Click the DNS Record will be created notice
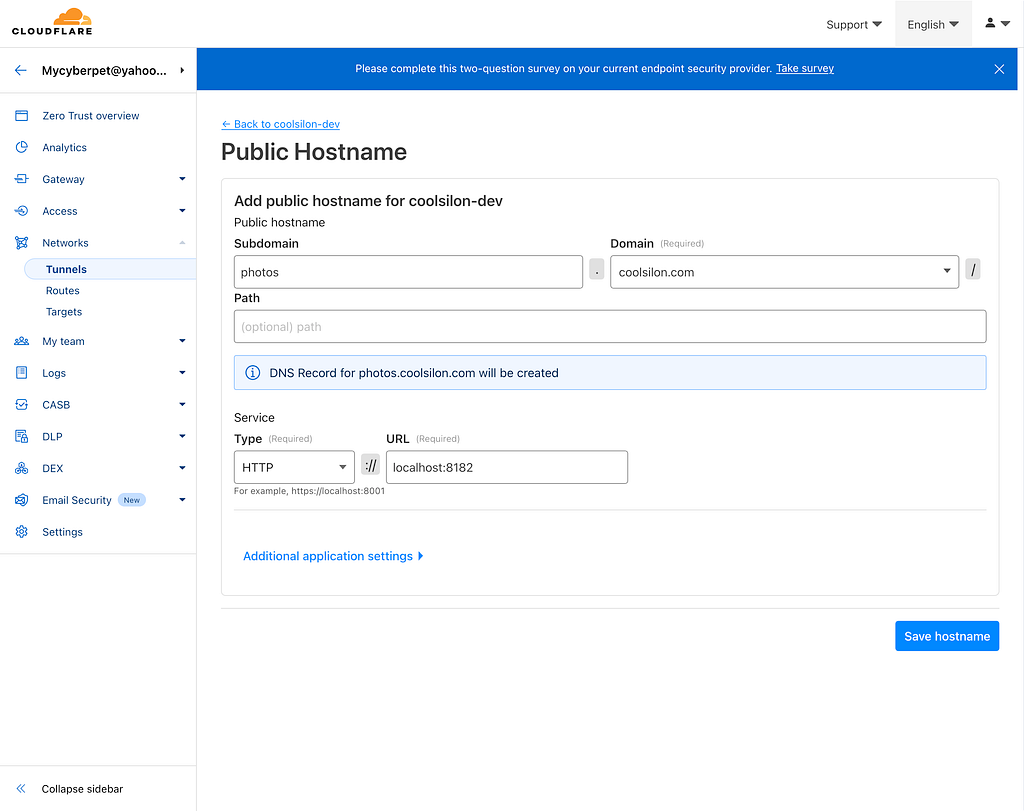Screen dimensions: 1024x811 (x=610, y=373)
